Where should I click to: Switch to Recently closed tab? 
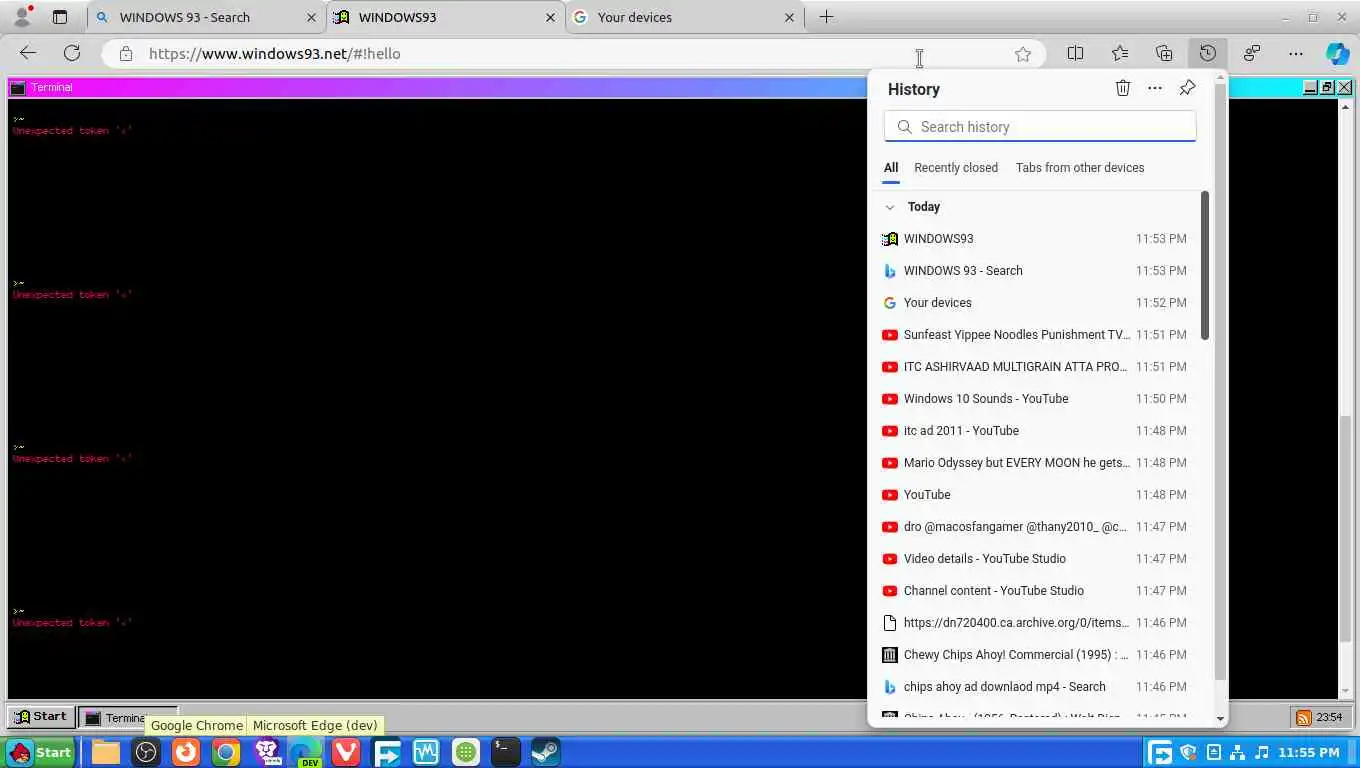pyautogui.click(x=956, y=168)
